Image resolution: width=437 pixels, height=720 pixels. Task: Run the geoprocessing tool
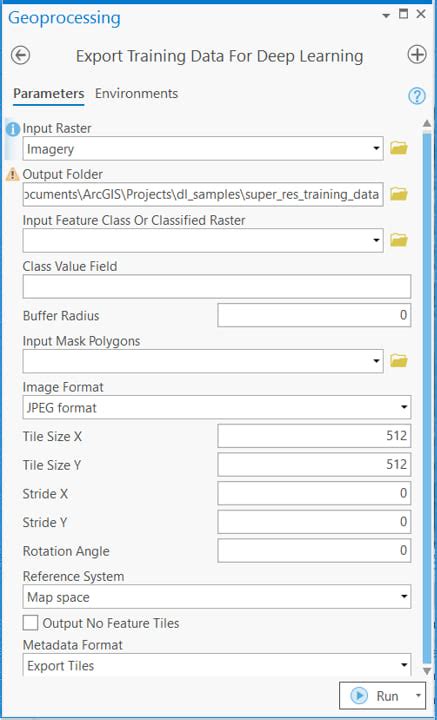coord(375,696)
